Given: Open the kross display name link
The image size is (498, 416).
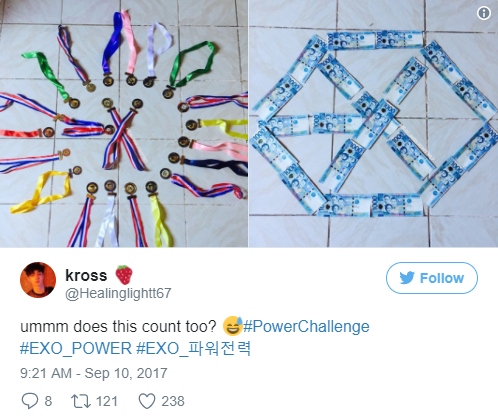Looking at the screenshot, I should [x=86, y=275].
